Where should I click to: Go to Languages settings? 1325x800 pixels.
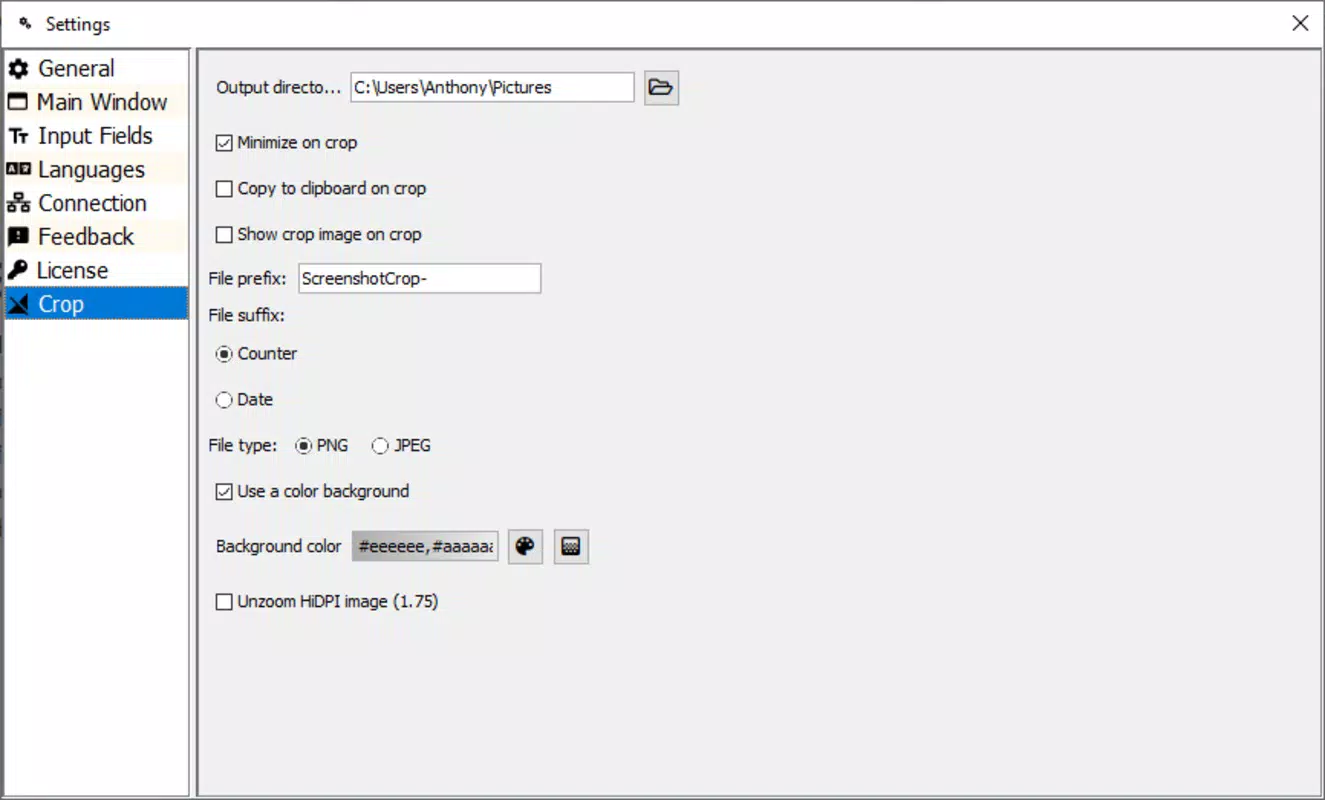click(96, 170)
